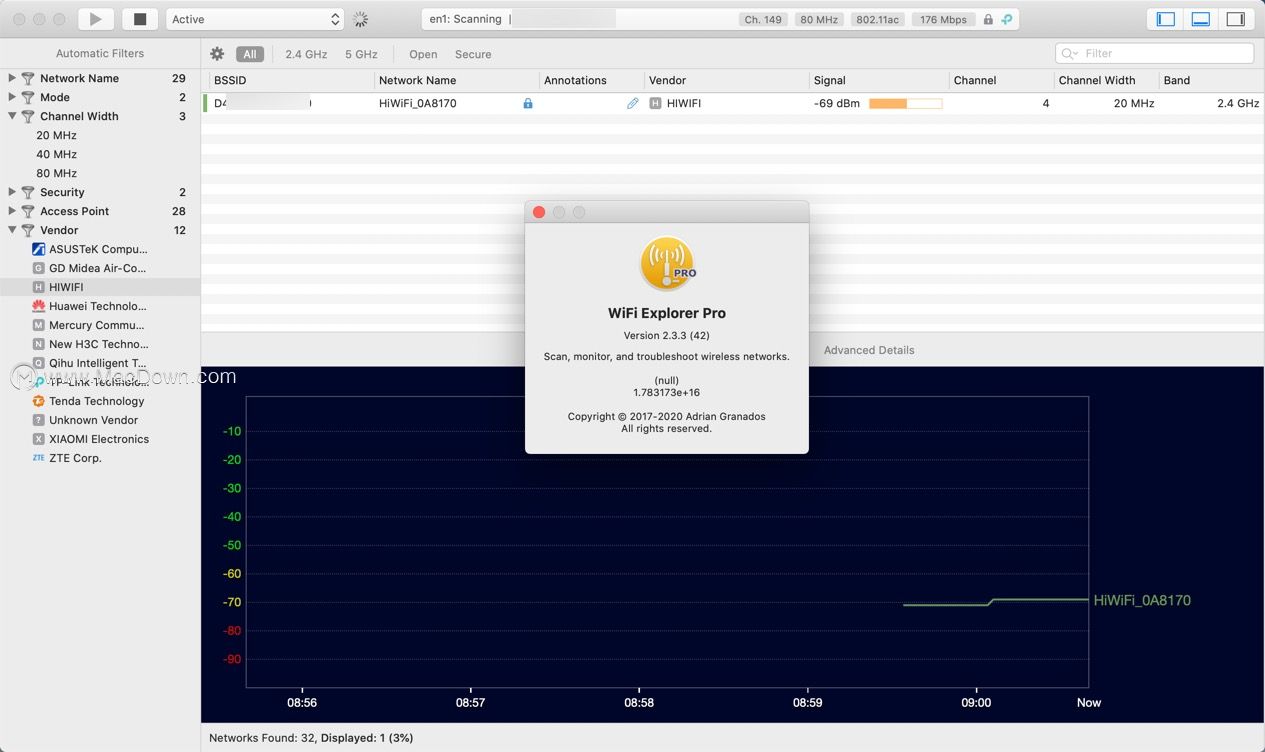Click the HiWiFi_0A8170 graph line label
Image resolution: width=1265 pixels, height=752 pixels.
point(1142,600)
